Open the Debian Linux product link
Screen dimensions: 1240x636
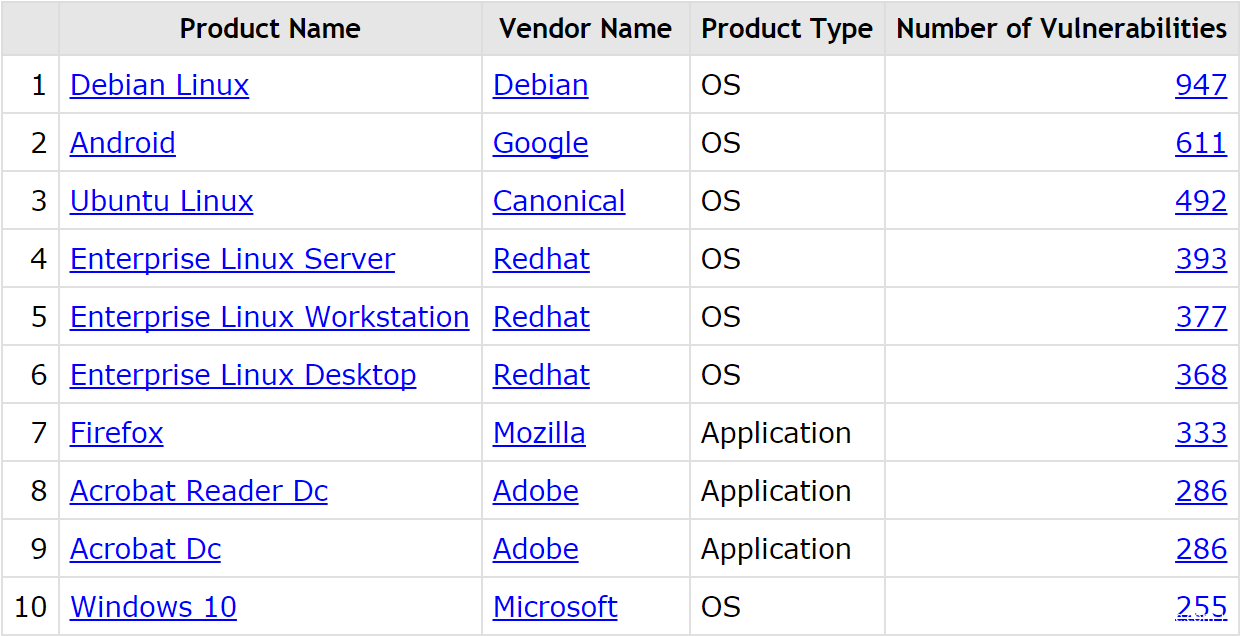point(159,85)
